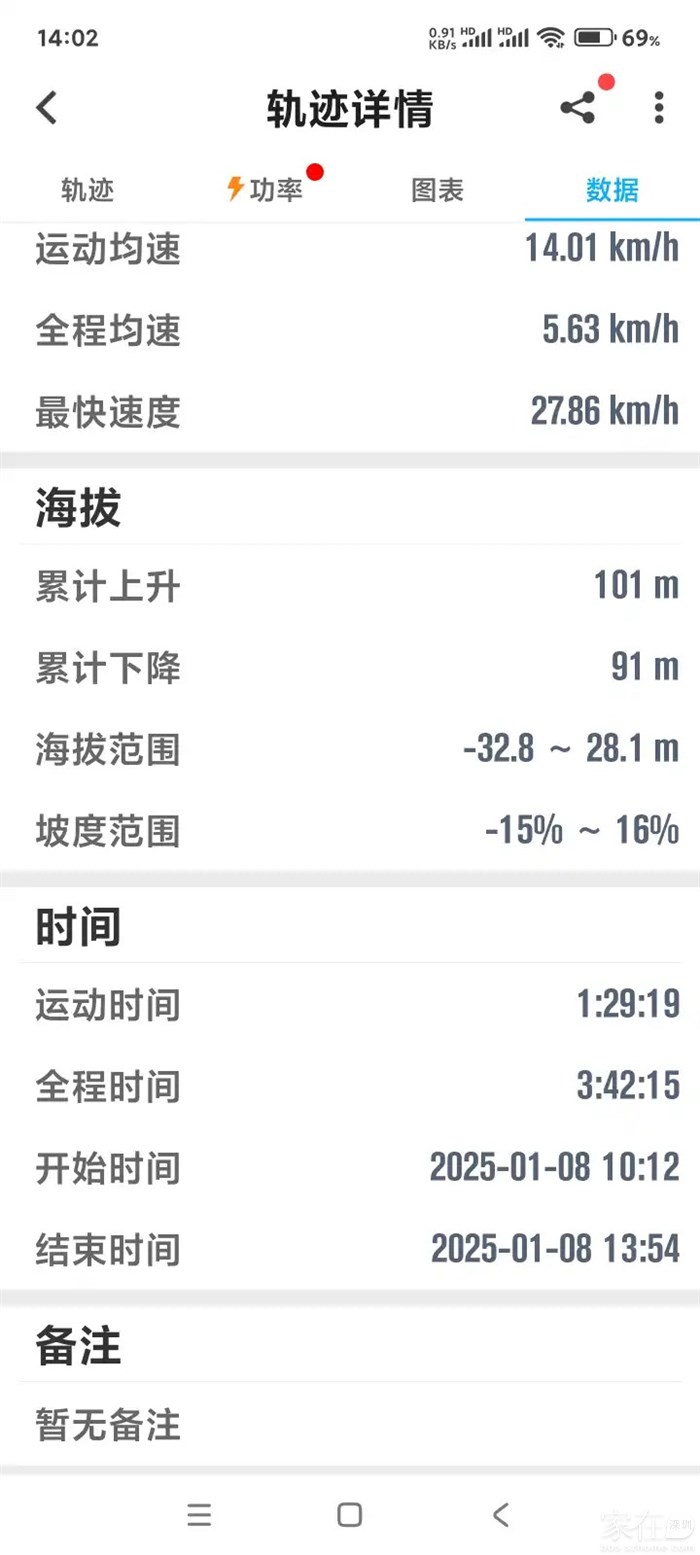
Task: Tap the battery status icon
Action: (x=594, y=38)
